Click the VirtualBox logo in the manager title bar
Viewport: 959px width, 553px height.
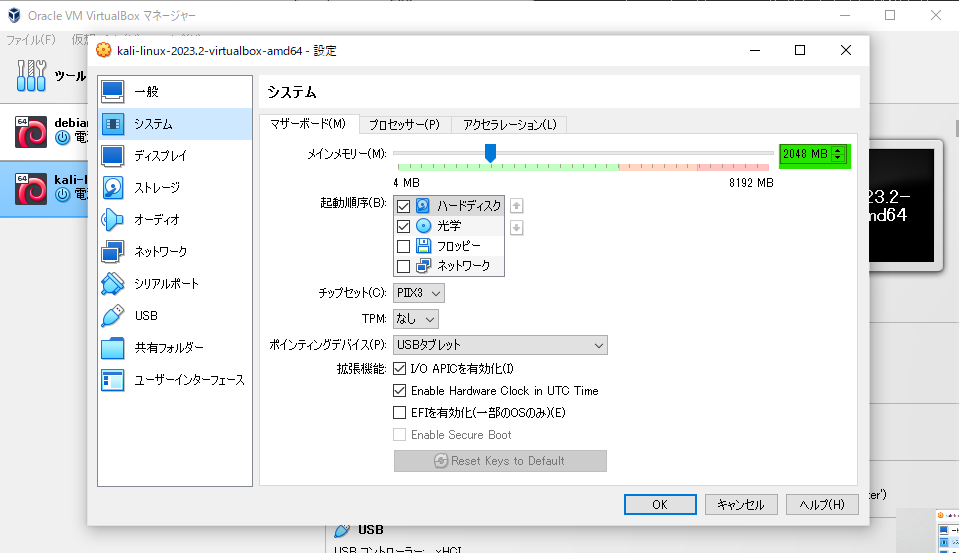14,15
